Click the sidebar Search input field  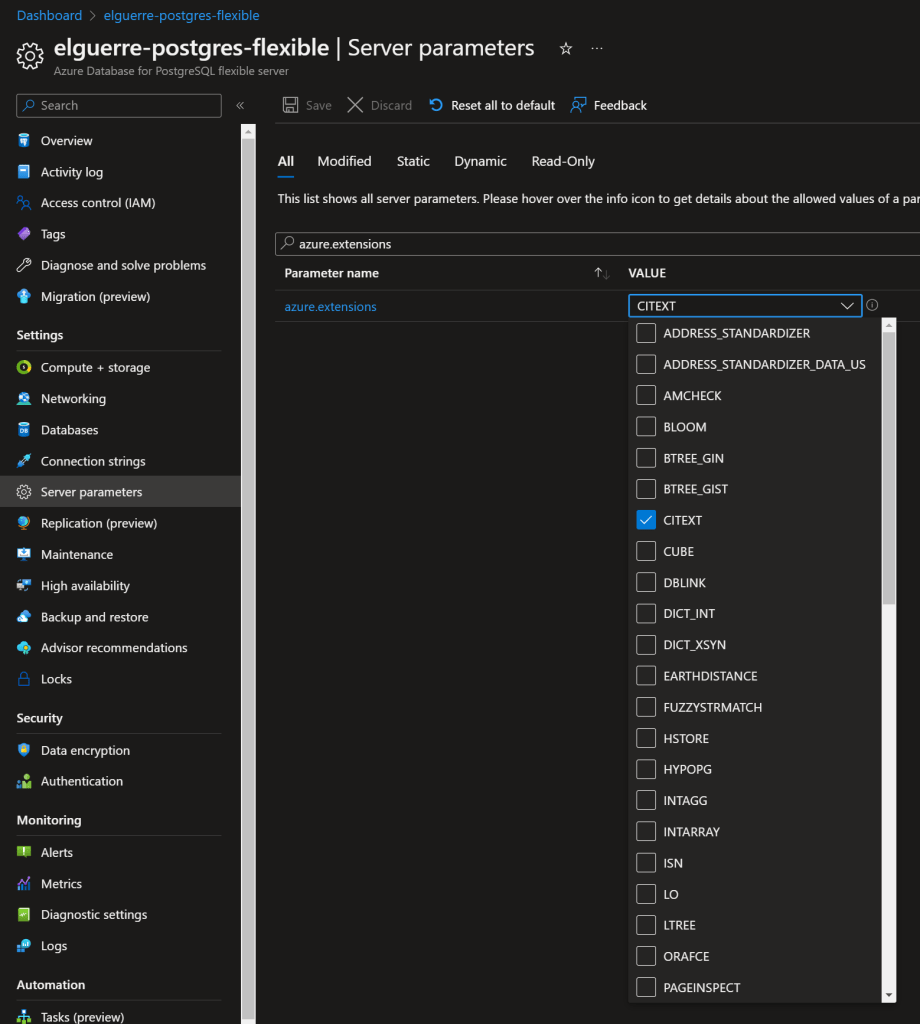(120, 105)
